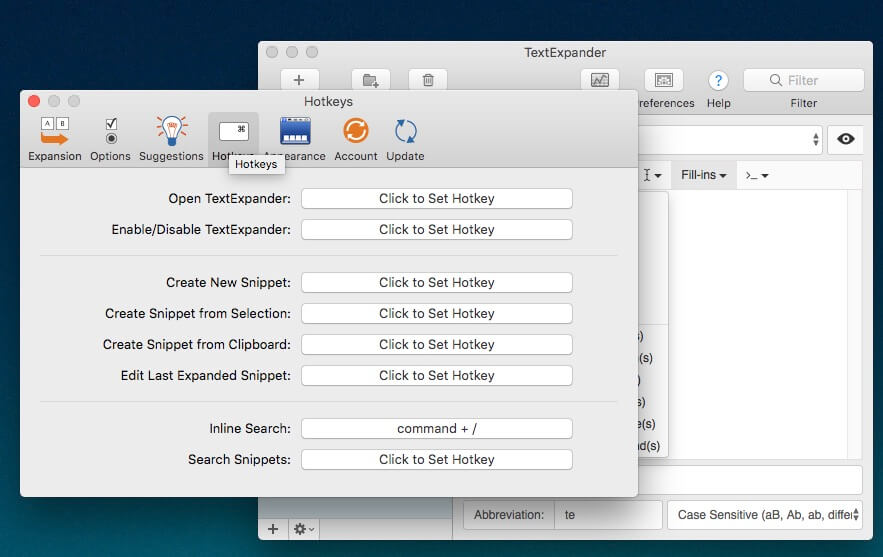This screenshot has width=883, height=557.
Task: Open the gear action menu
Action: click(303, 529)
